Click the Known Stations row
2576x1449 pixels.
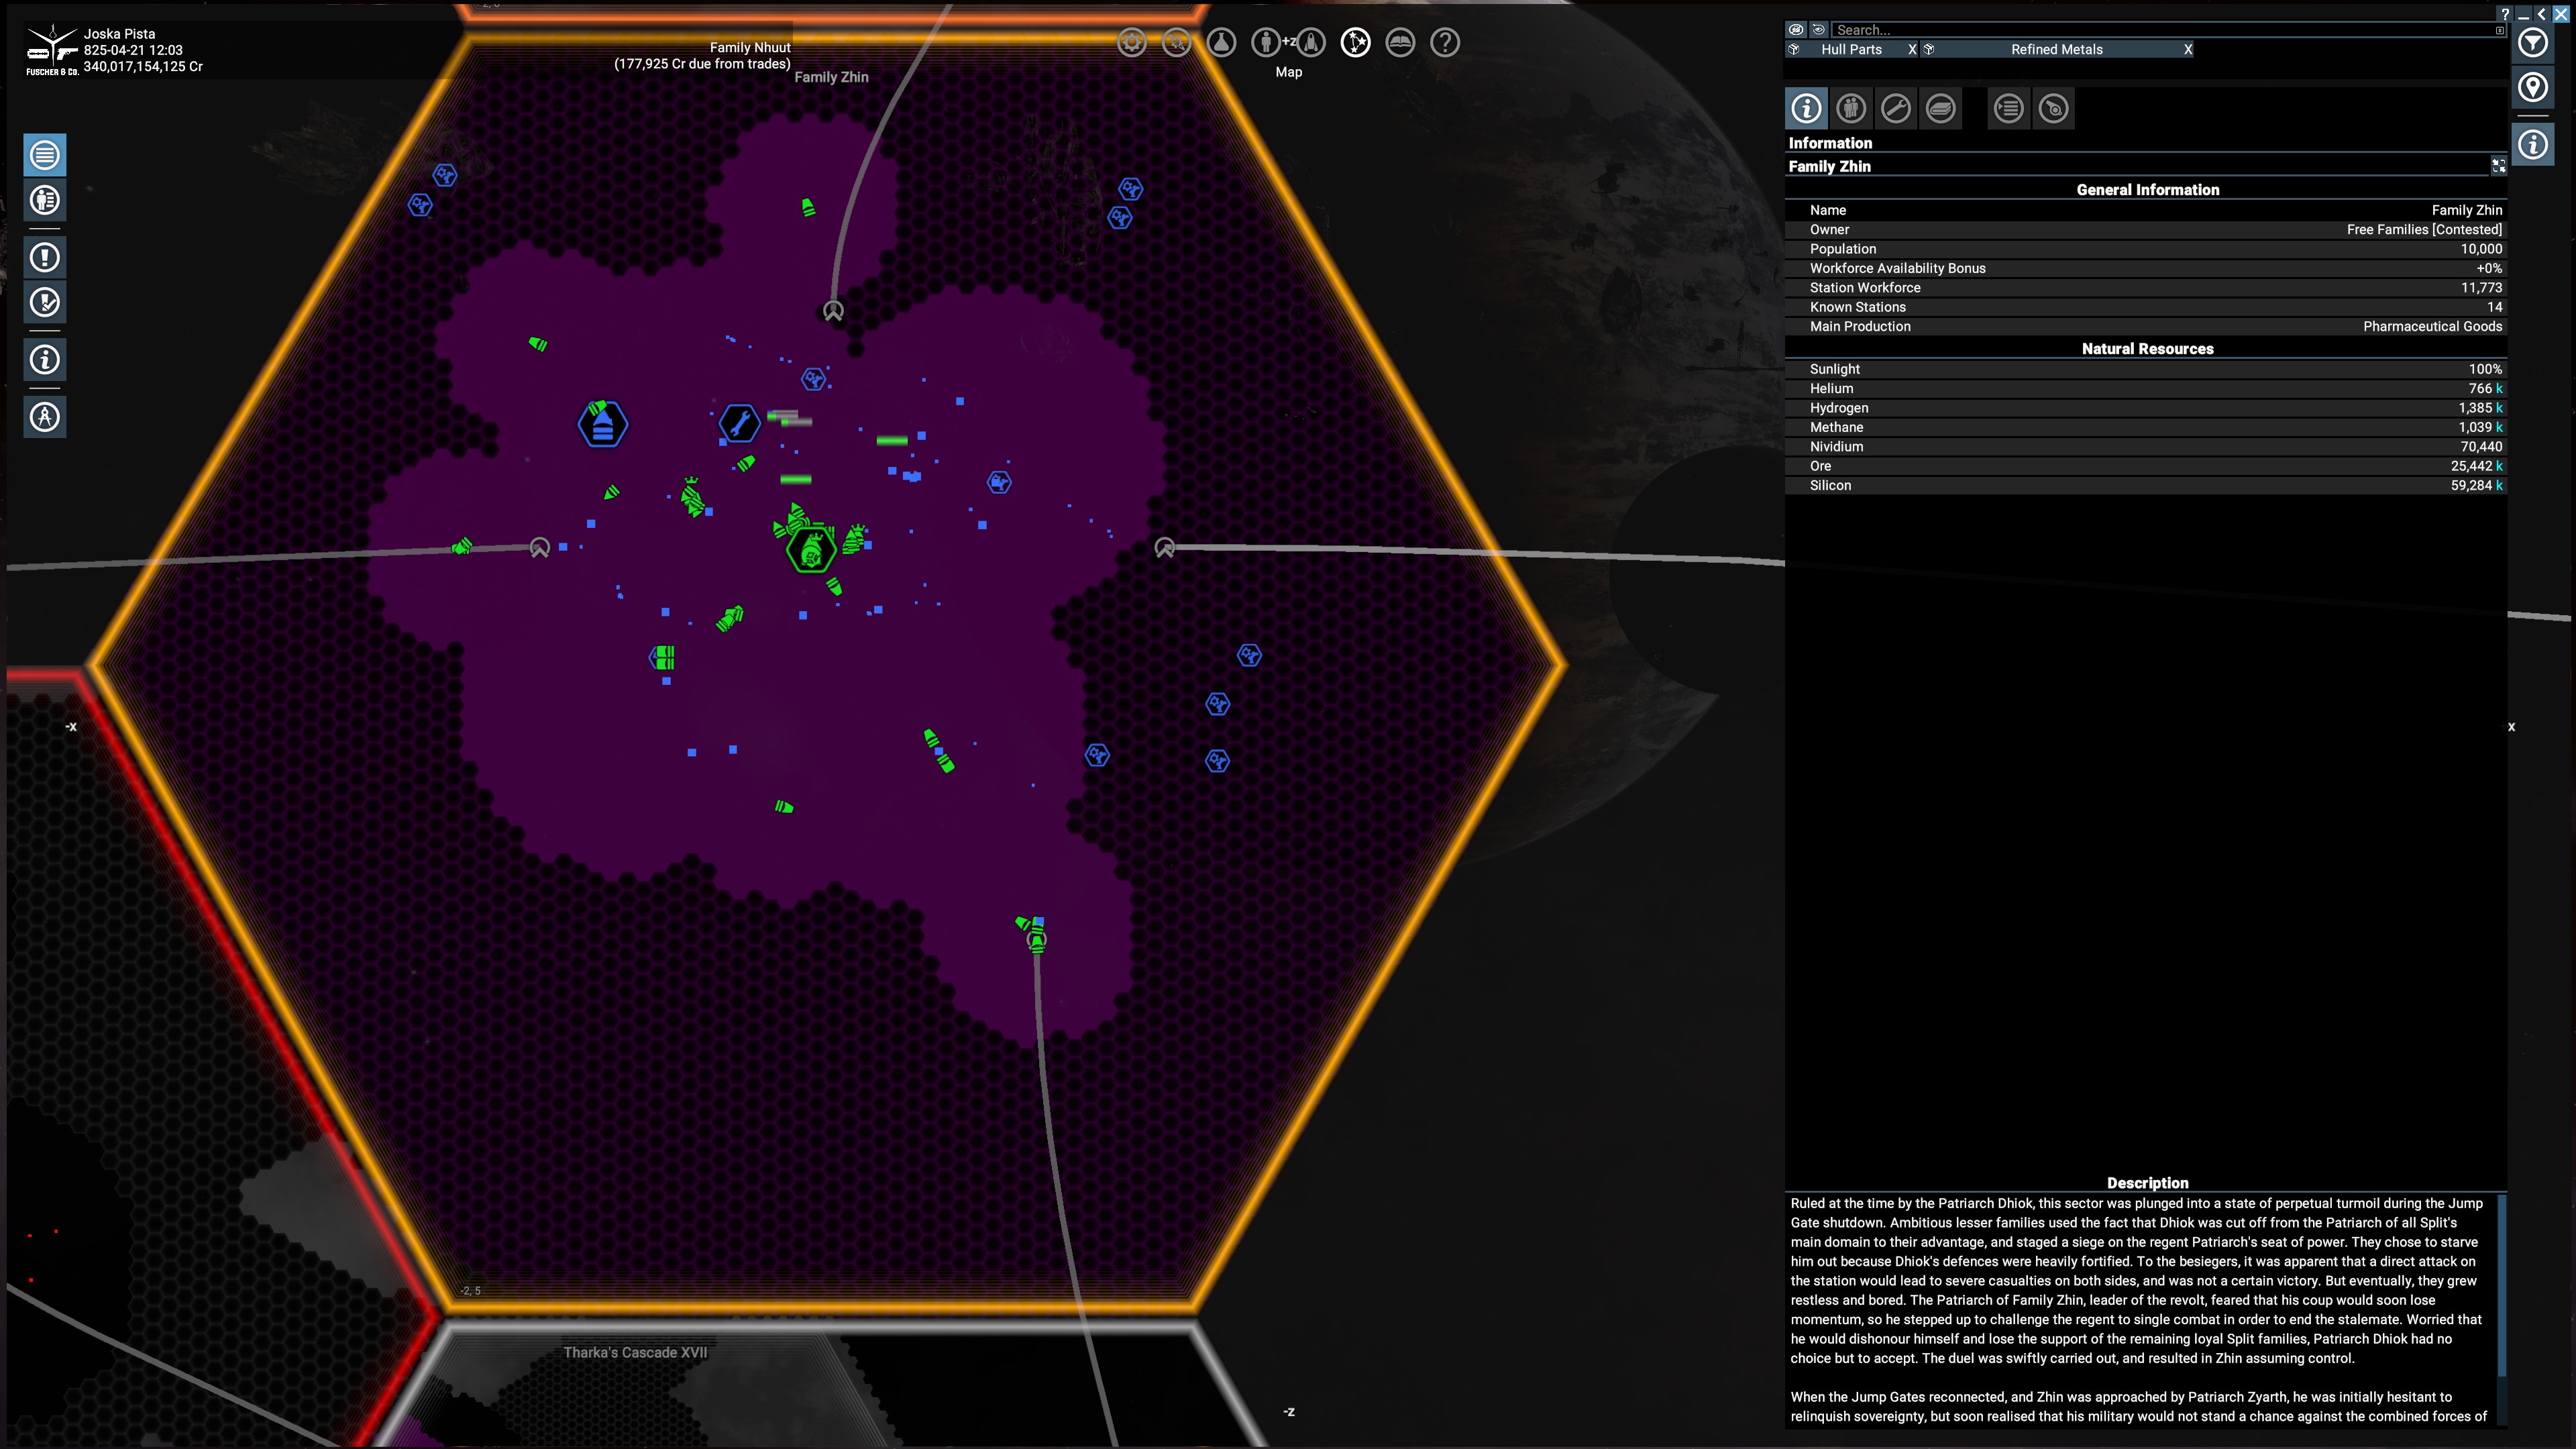coord(2146,307)
